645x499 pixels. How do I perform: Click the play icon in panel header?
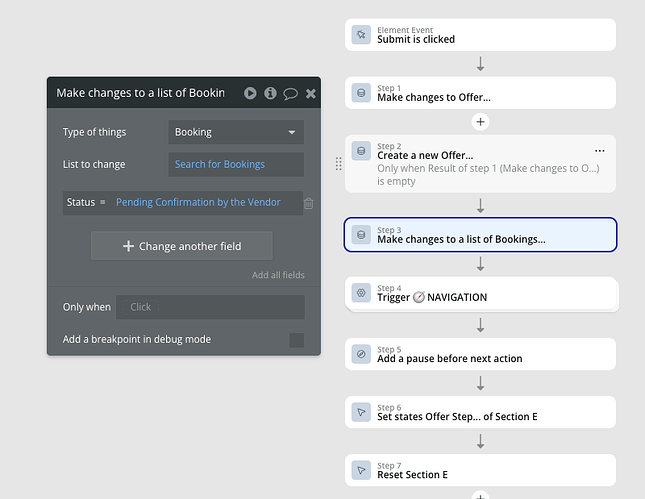point(250,93)
